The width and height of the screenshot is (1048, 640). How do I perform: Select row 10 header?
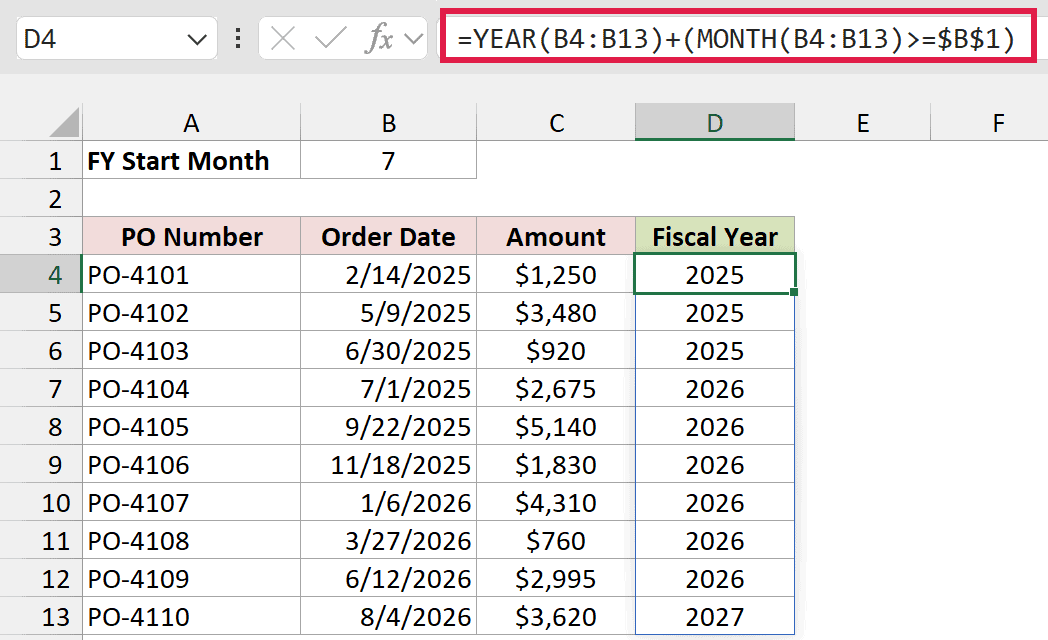point(41,502)
